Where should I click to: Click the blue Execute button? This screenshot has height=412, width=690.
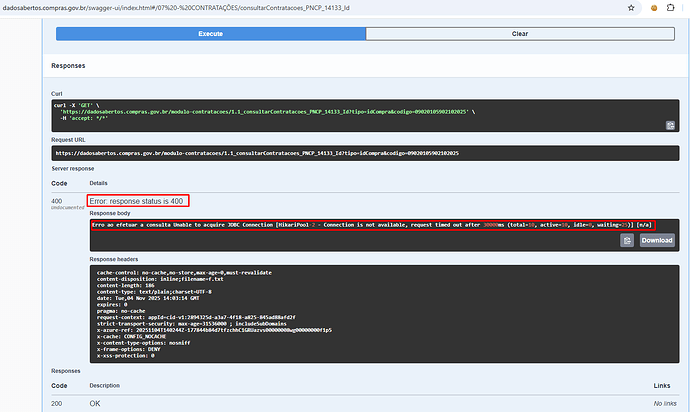tap(210, 34)
